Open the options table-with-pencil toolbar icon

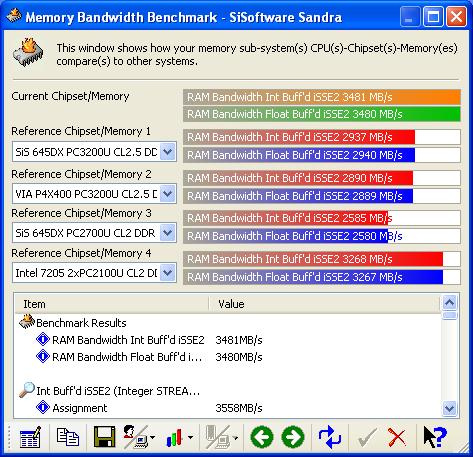(x=30, y=437)
